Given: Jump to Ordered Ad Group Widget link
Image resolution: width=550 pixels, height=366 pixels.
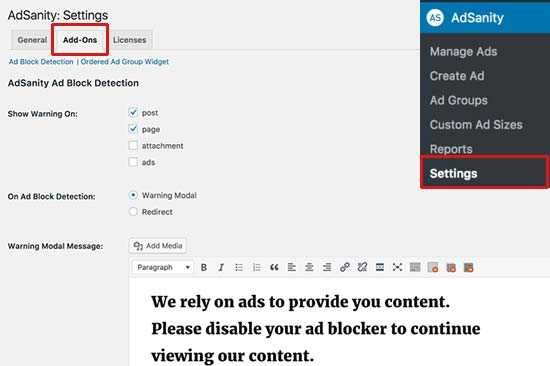Looking at the screenshot, I should pos(125,62).
